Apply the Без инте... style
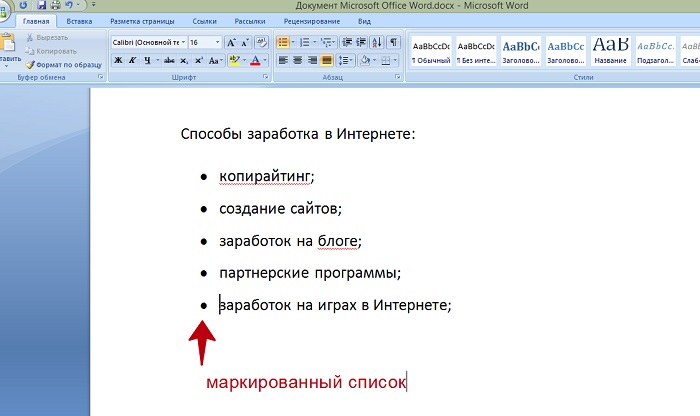The height and width of the screenshot is (416, 700). coord(476,51)
